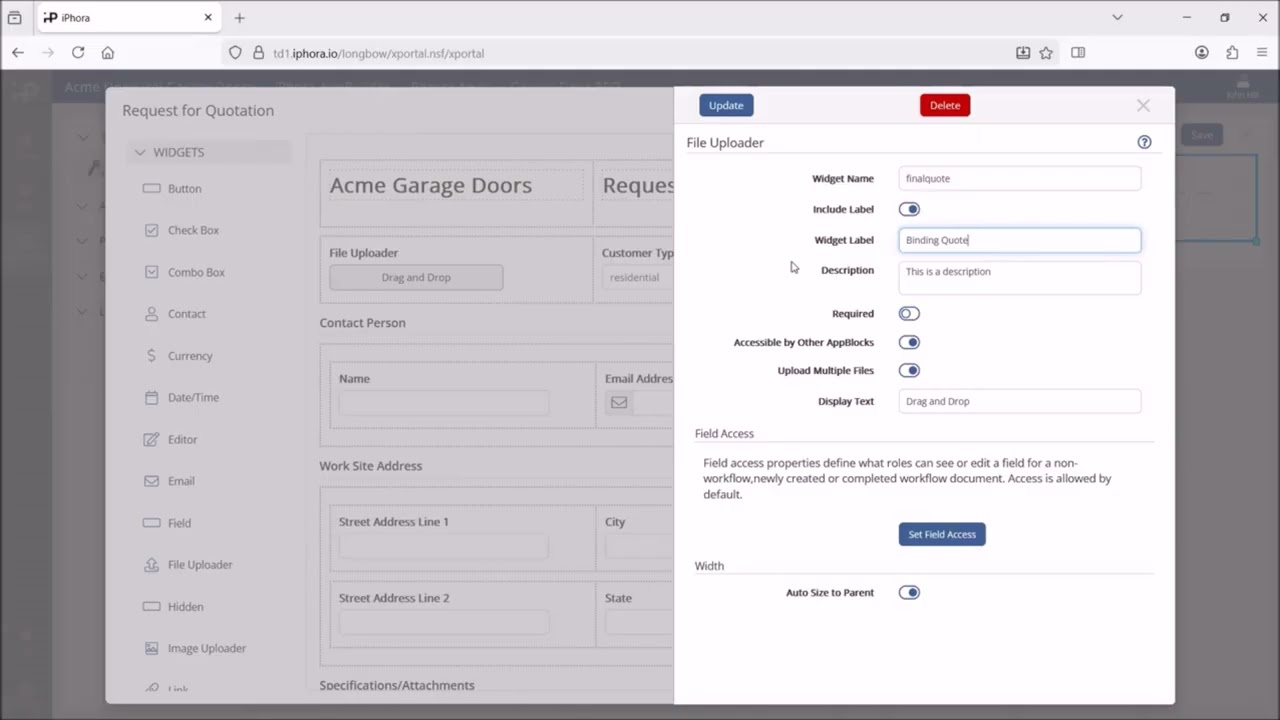Edit the Description text area
The height and width of the screenshot is (720, 1280).
(x=1019, y=278)
